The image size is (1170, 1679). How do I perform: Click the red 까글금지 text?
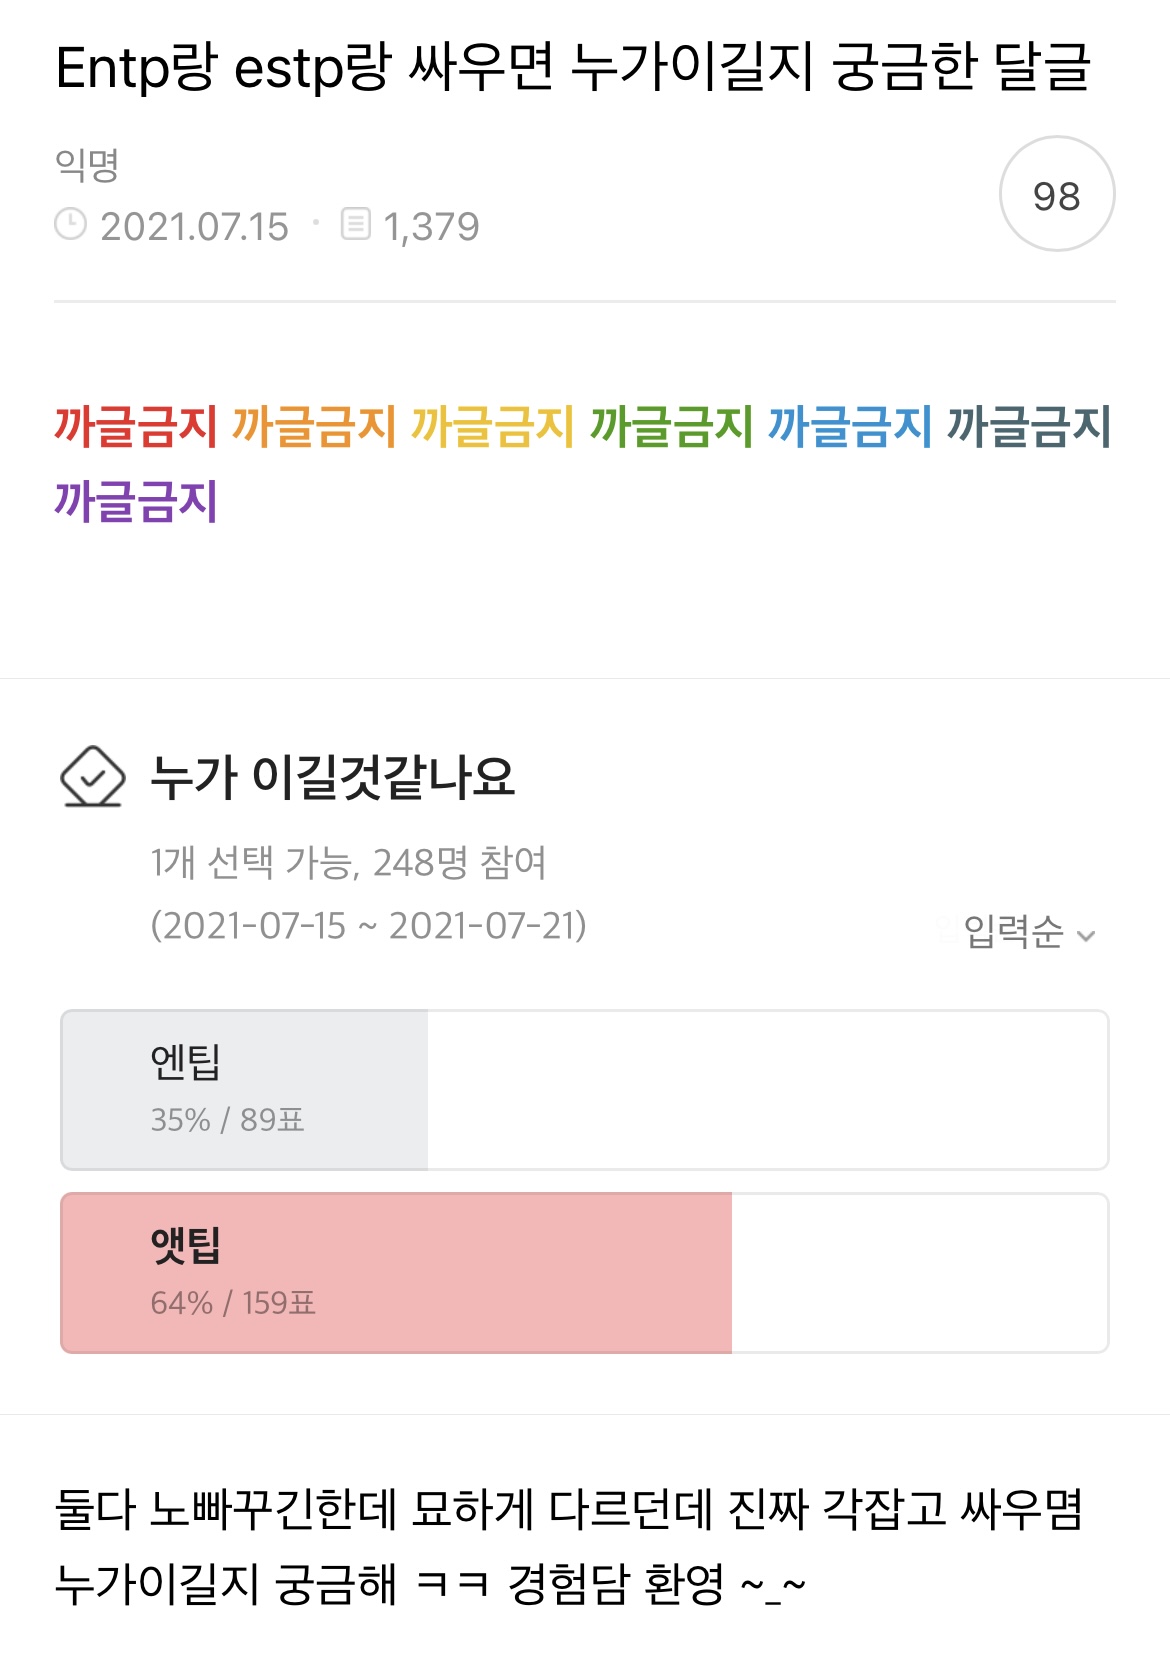[135, 426]
